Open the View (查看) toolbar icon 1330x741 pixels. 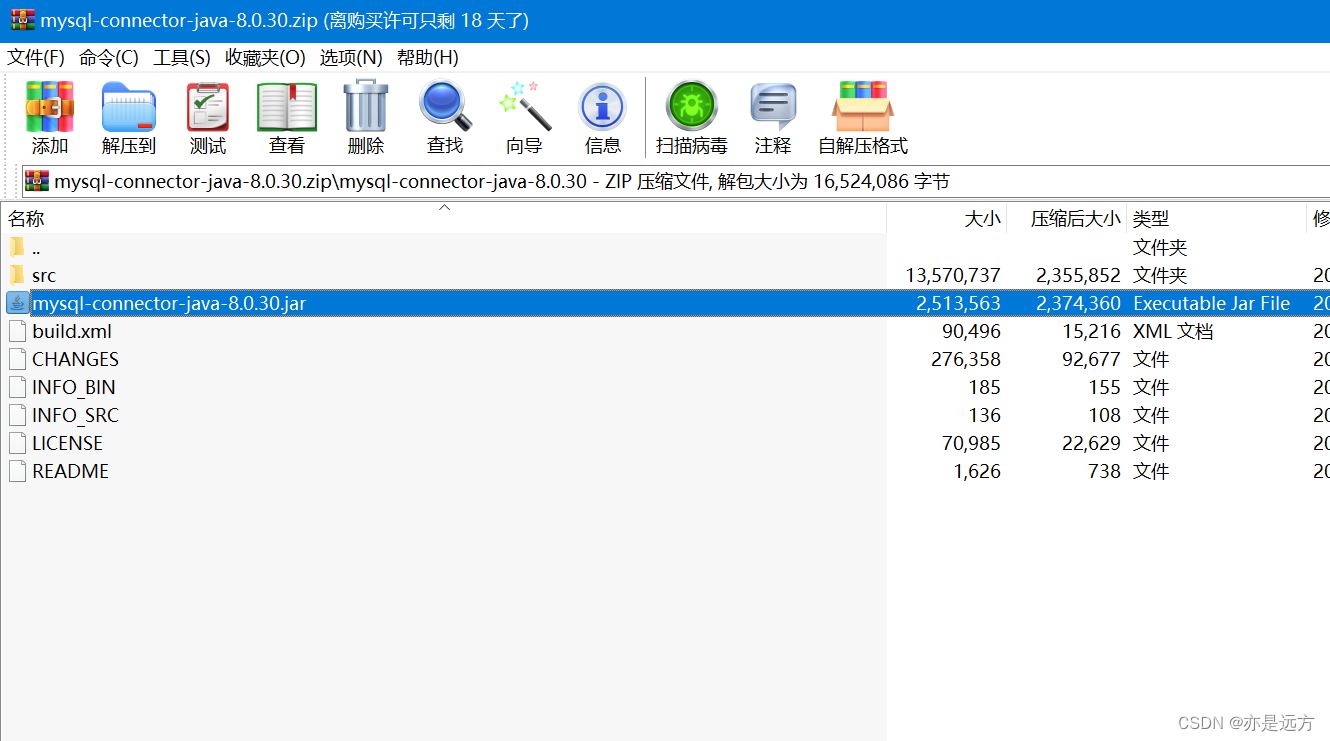pyautogui.click(x=287, y=107)
